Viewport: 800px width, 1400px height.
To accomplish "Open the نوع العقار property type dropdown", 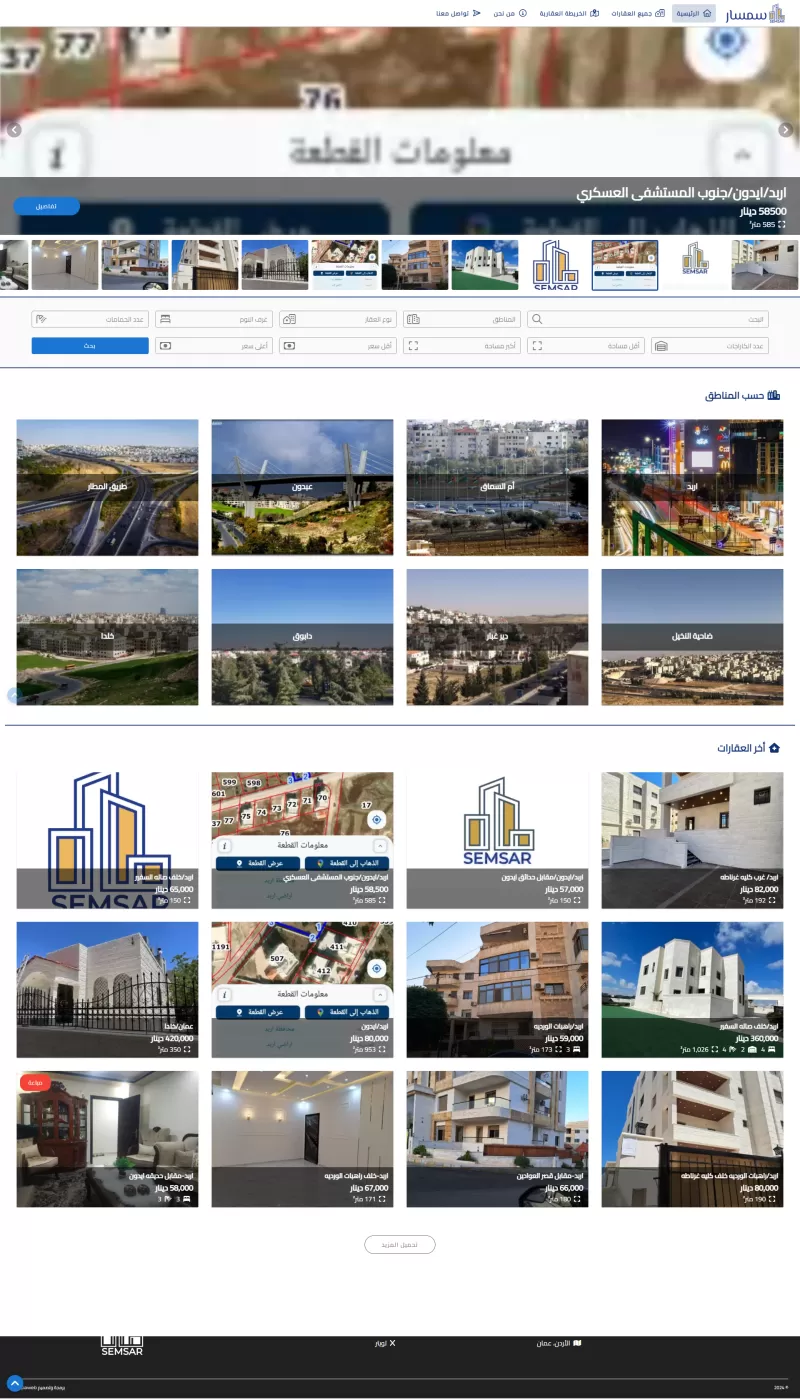I will click(338, 319).
